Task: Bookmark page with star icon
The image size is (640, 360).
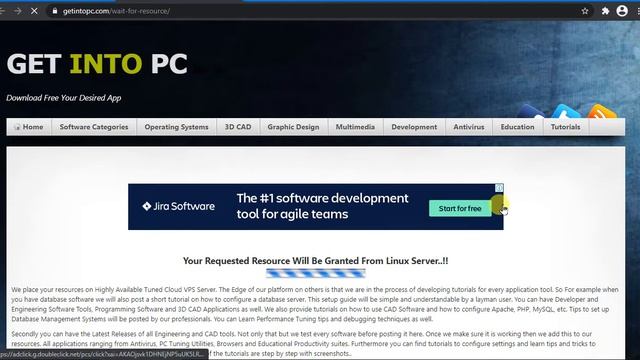Action: click(x=585, y=11)
